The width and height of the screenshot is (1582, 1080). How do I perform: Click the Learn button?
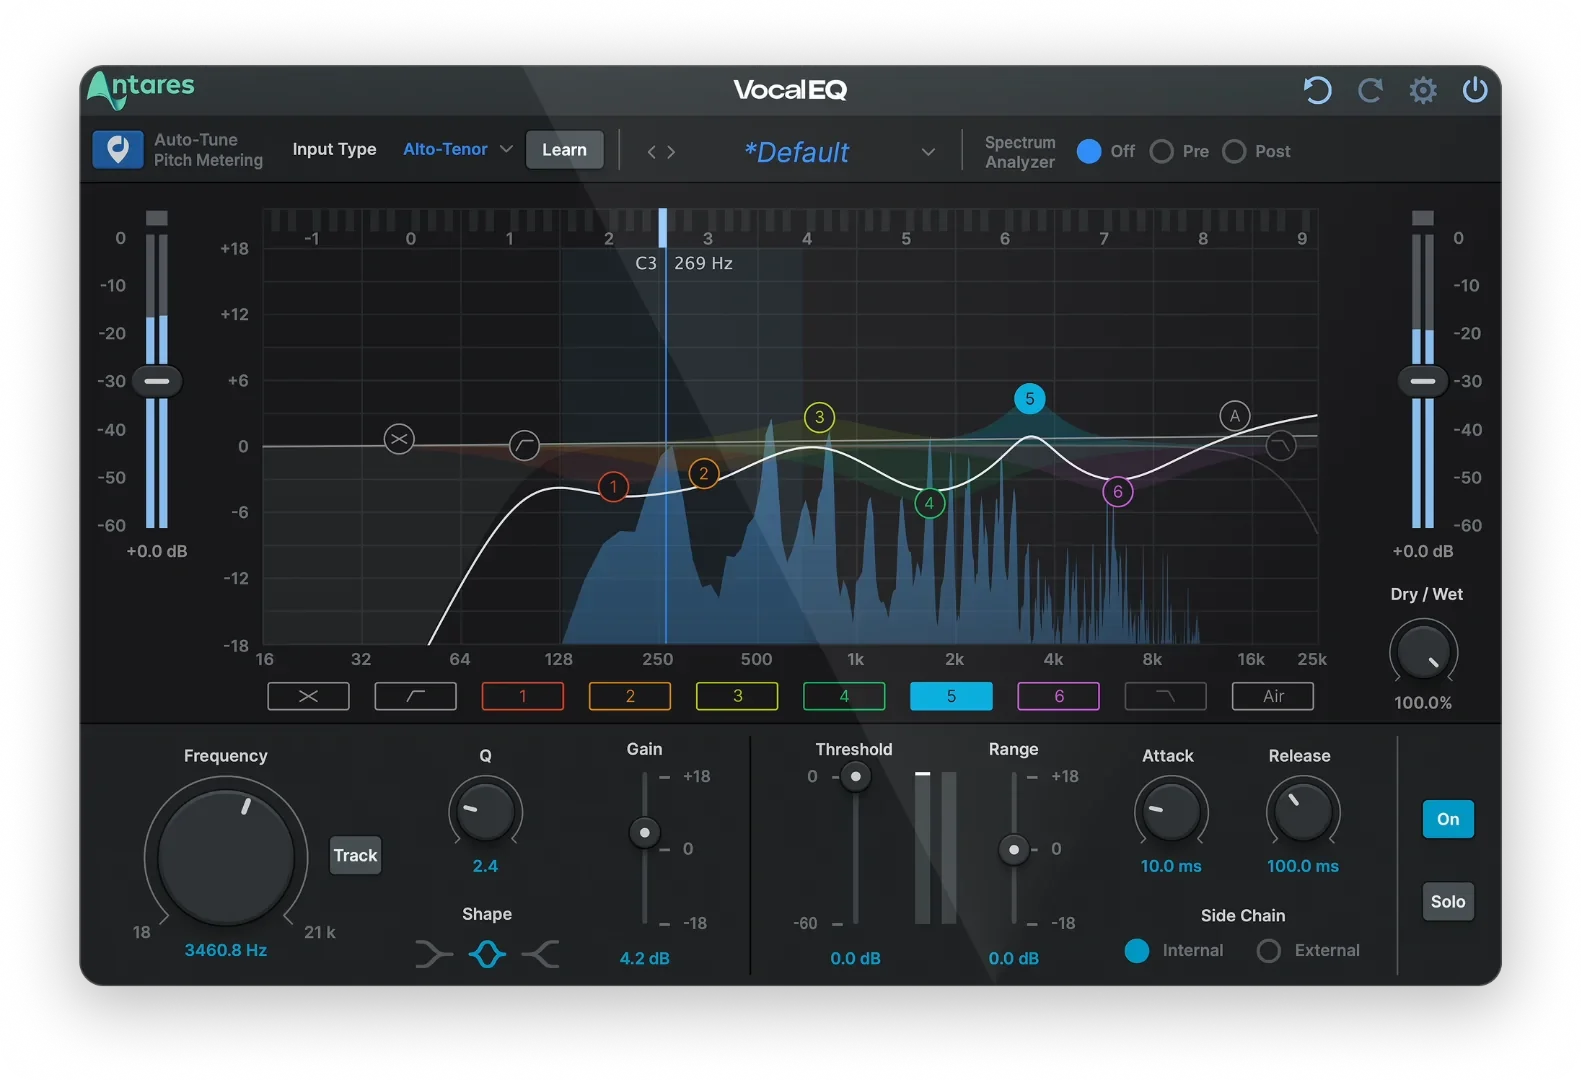tap(564, 150)
